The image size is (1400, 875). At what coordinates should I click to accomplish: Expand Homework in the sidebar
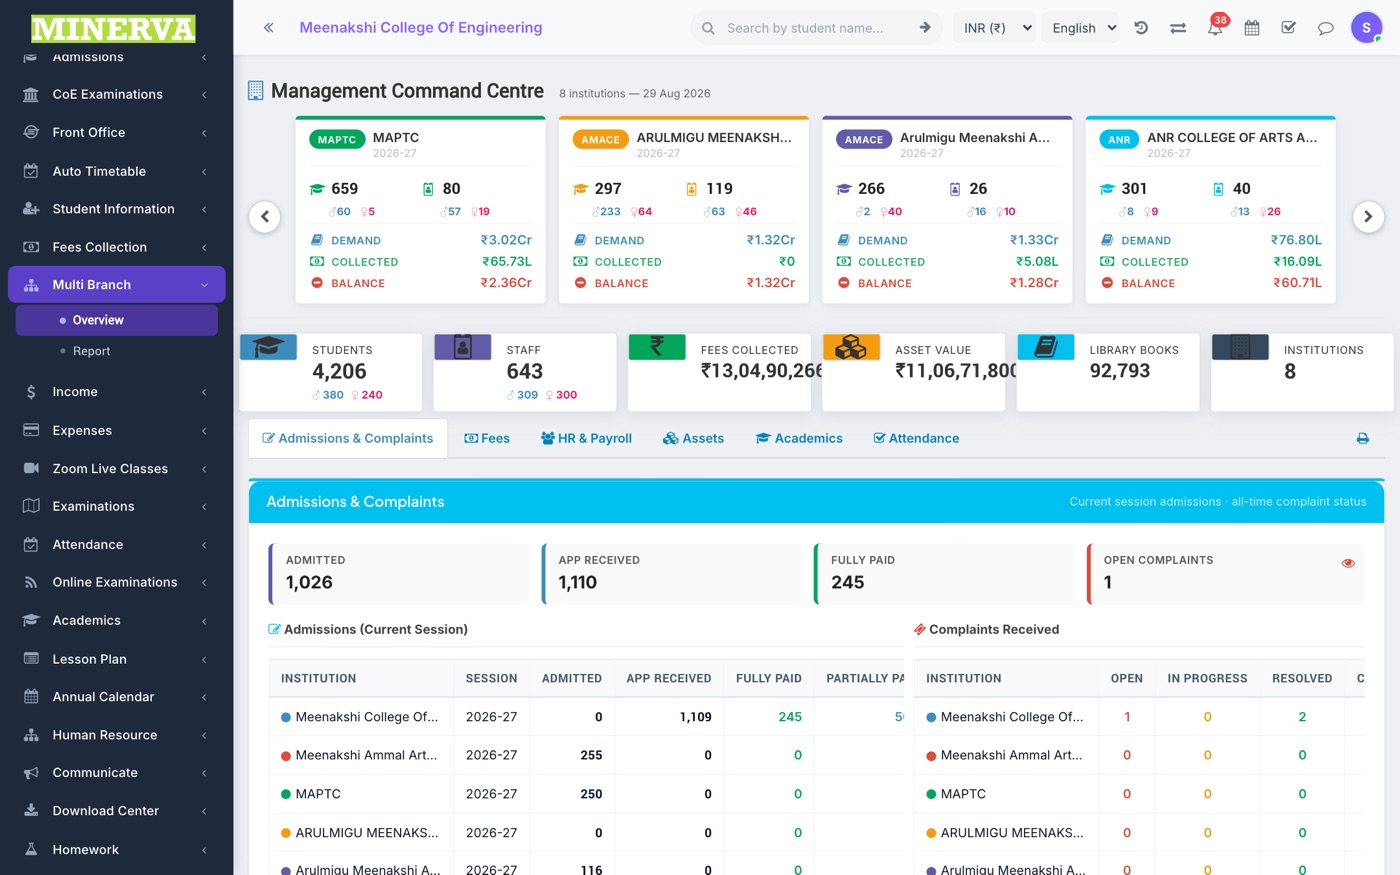tap(116, 849)
